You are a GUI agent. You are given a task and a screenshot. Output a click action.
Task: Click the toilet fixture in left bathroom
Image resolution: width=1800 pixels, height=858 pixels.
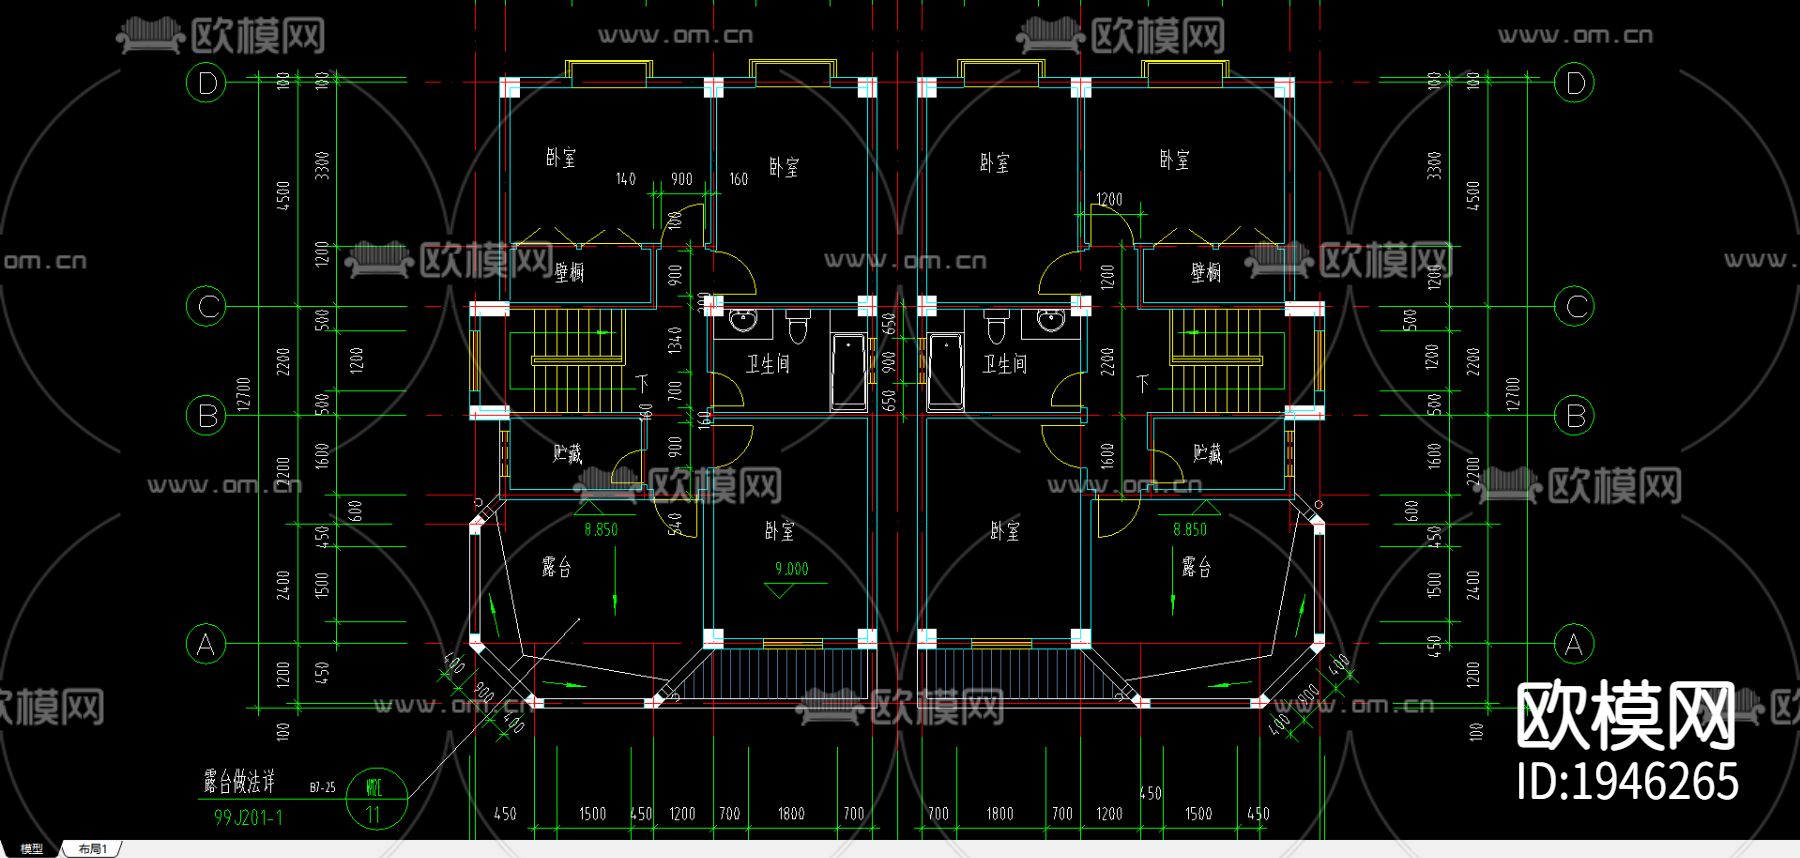point(797,325)
